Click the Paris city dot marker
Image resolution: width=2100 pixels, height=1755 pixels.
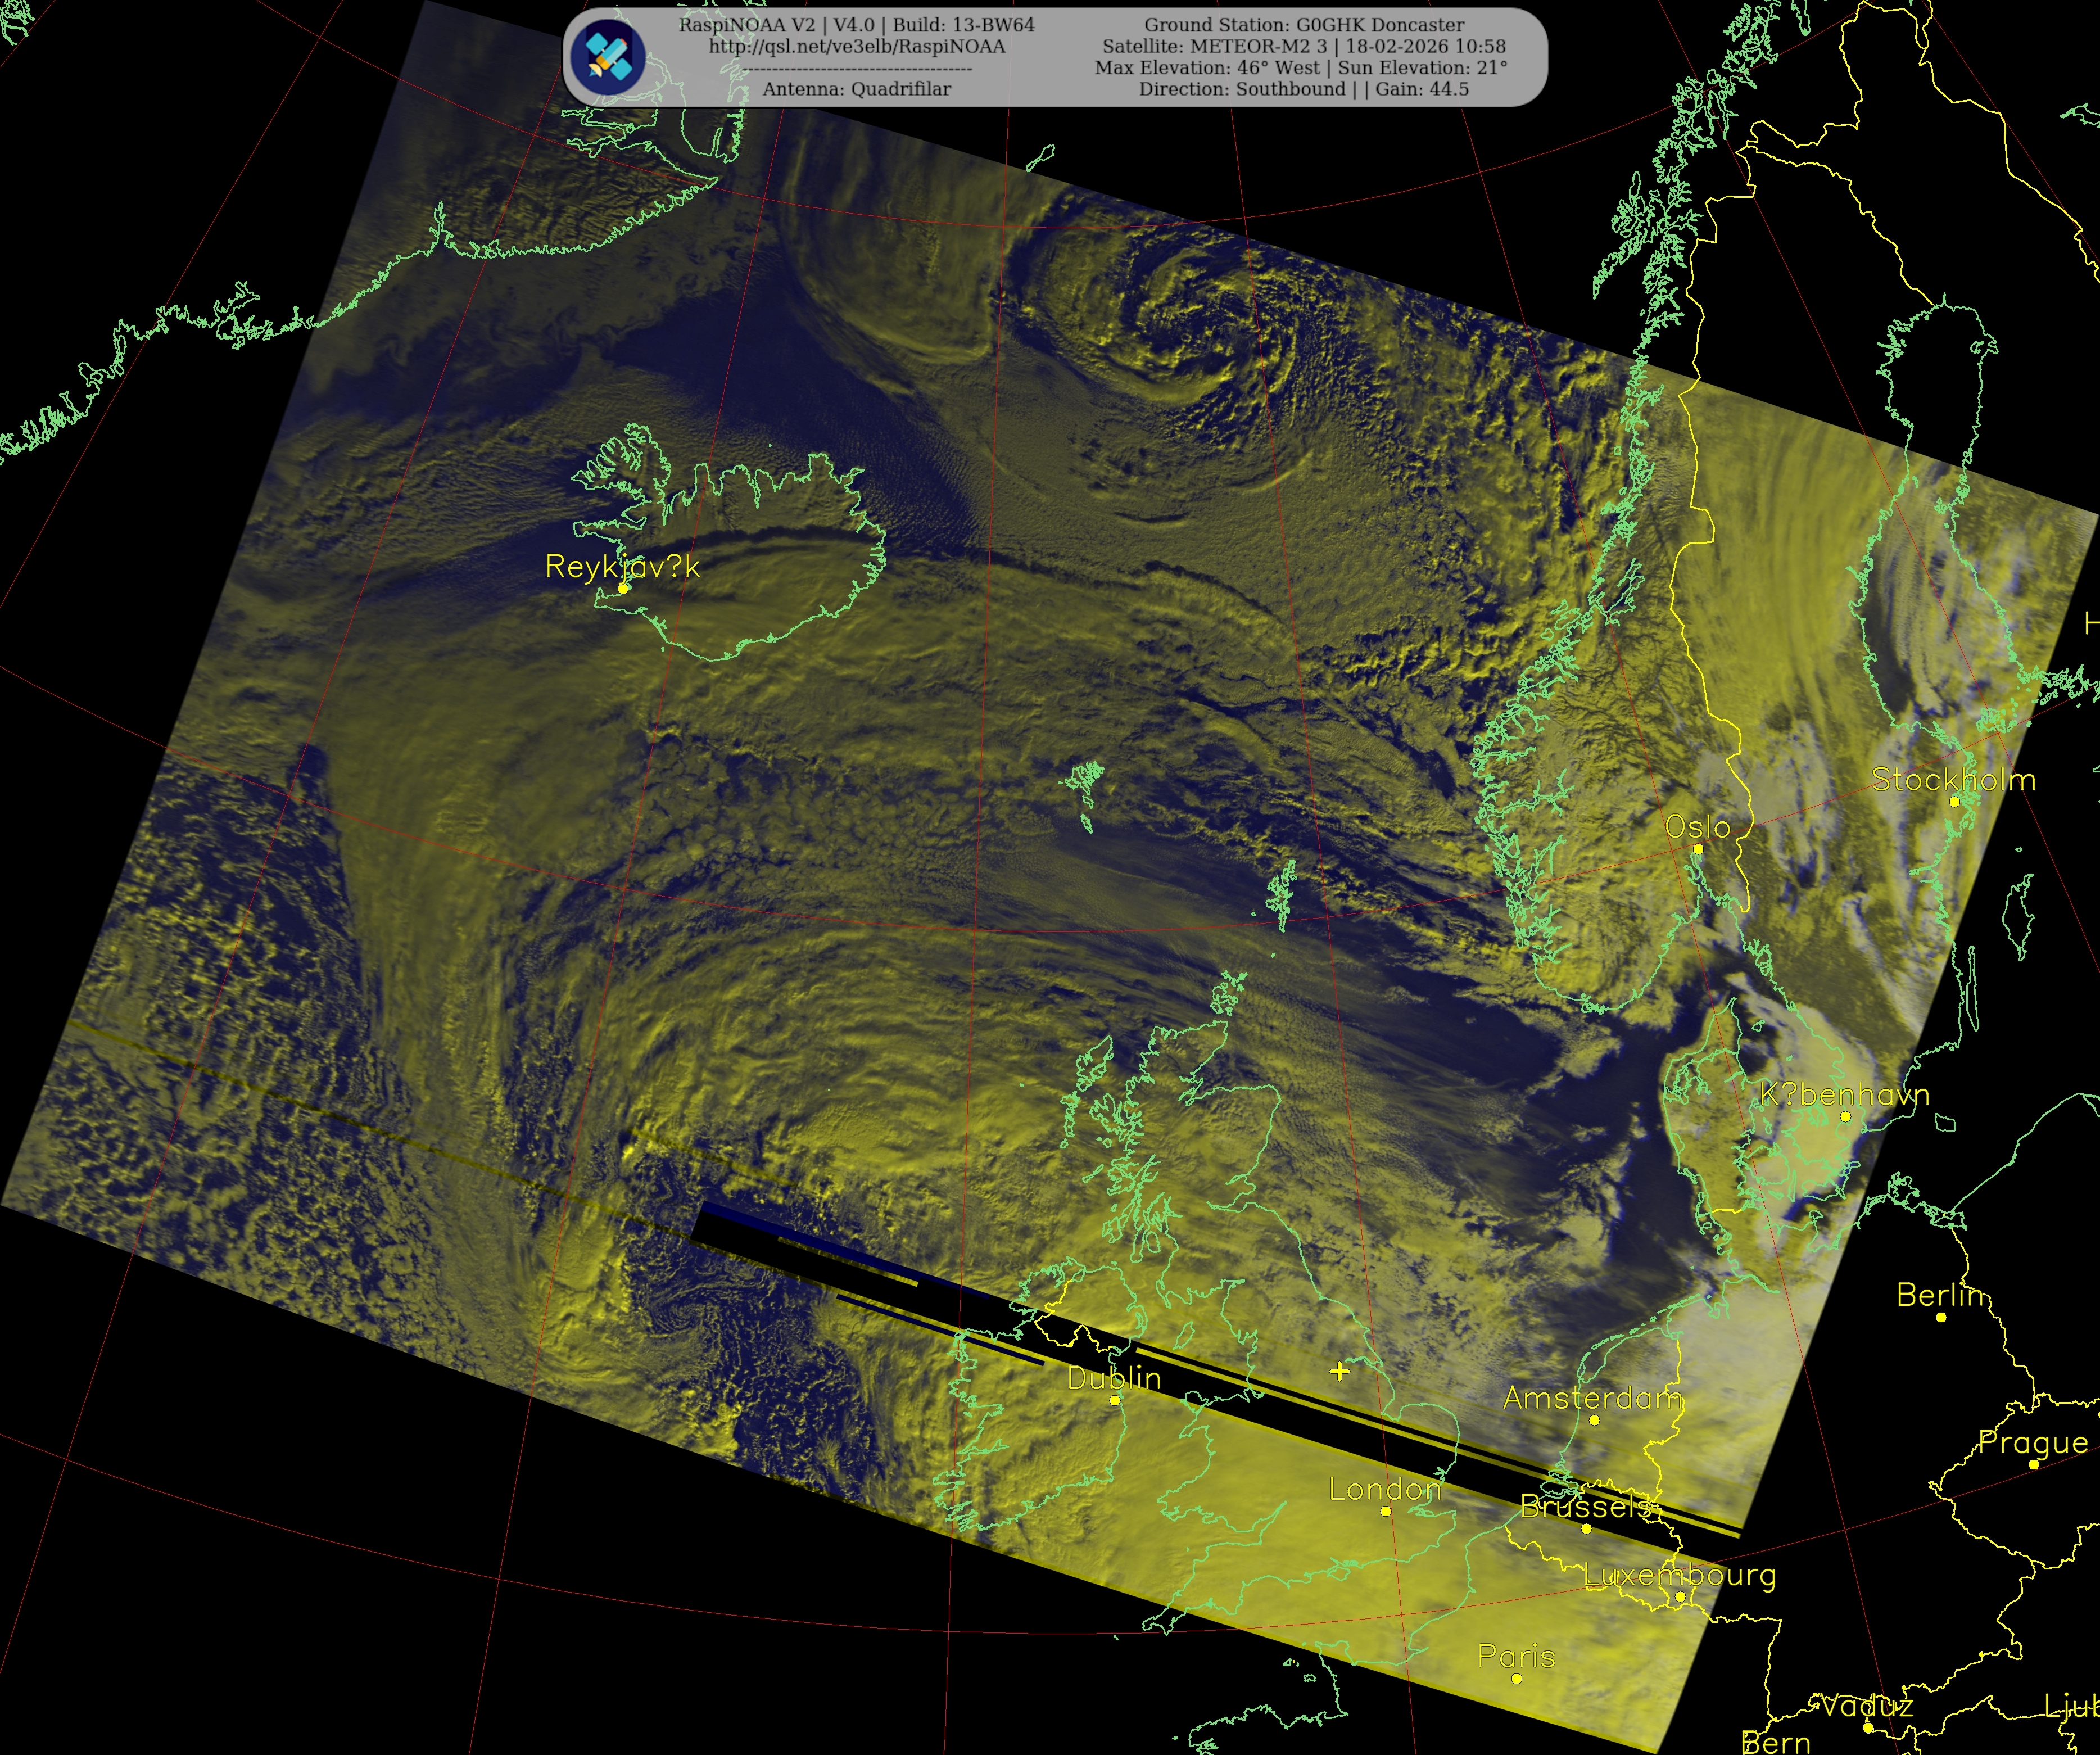pyautogui.click(x=1517, y=1679)
